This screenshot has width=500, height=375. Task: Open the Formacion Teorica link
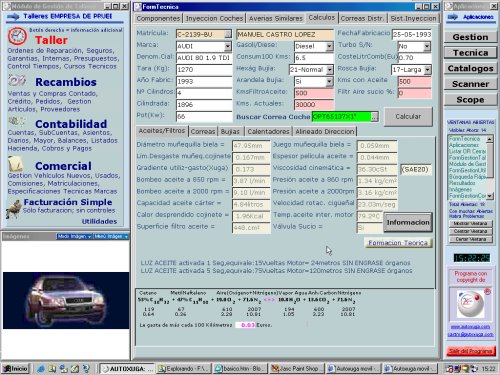[398, 243]
